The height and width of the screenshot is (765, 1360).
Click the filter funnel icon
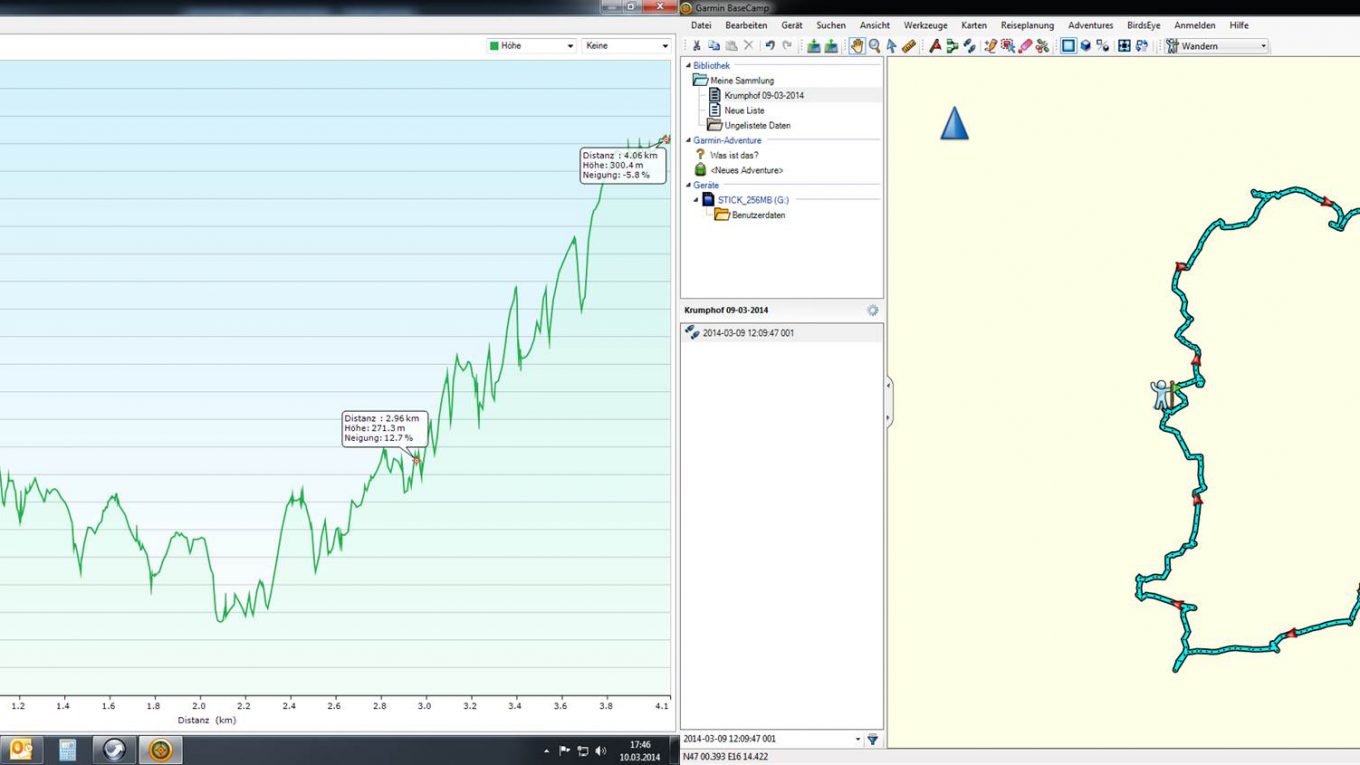pyautogui.click(x=872, y=739)
